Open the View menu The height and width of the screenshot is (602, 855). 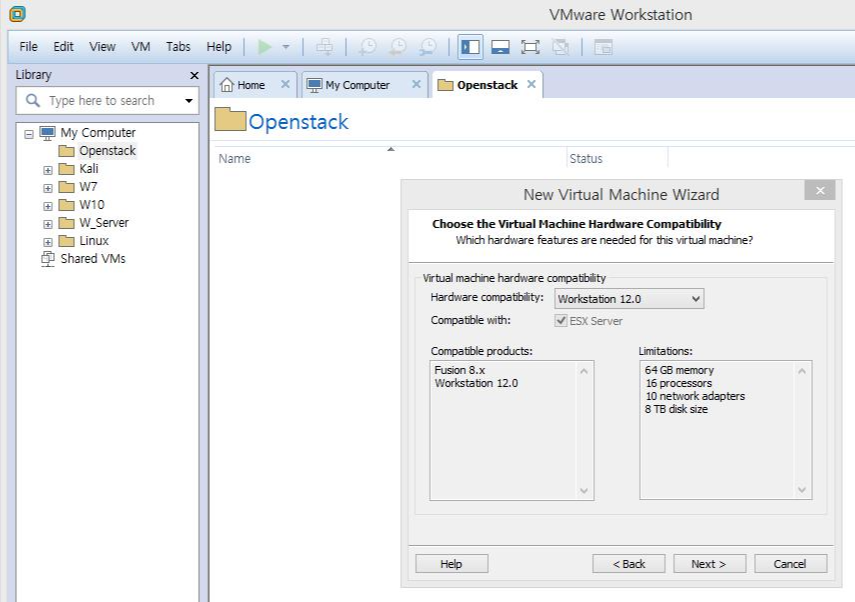click(x=103, y=47)
